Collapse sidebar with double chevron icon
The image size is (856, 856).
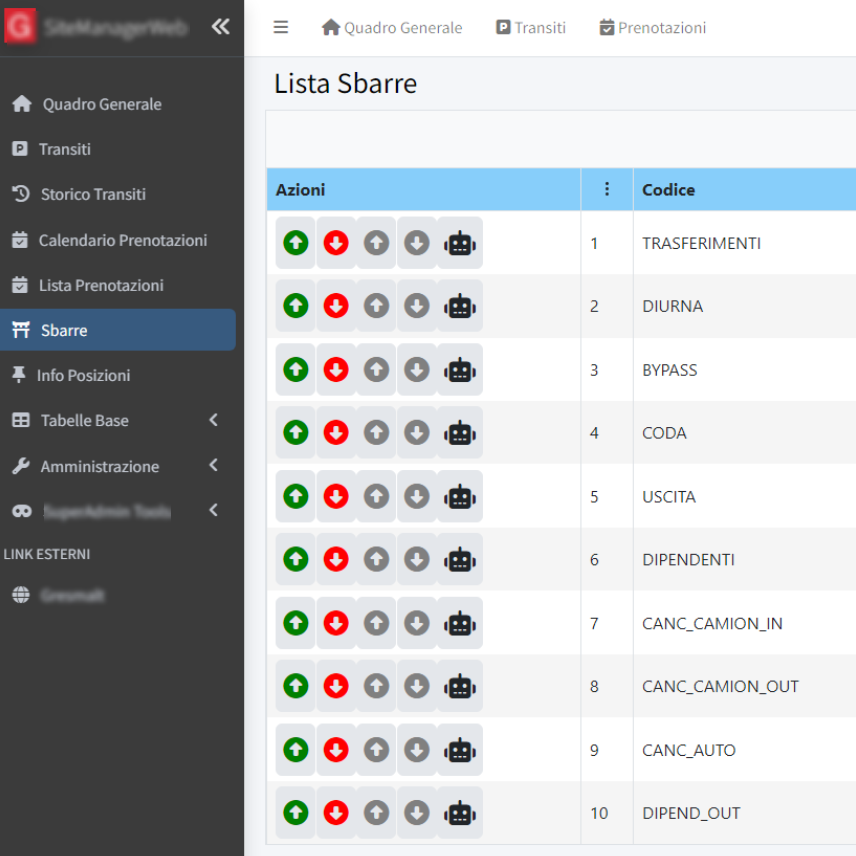click(221, 27)
